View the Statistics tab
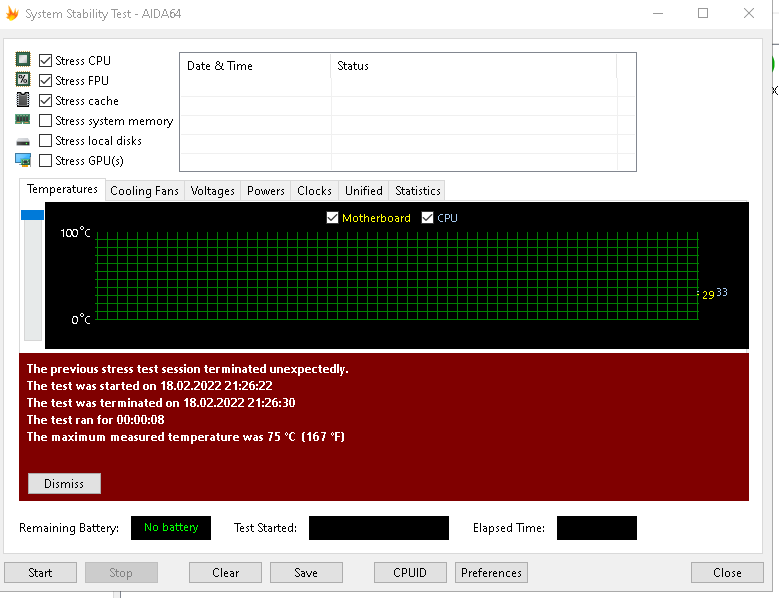 click(x=417, y=191)
